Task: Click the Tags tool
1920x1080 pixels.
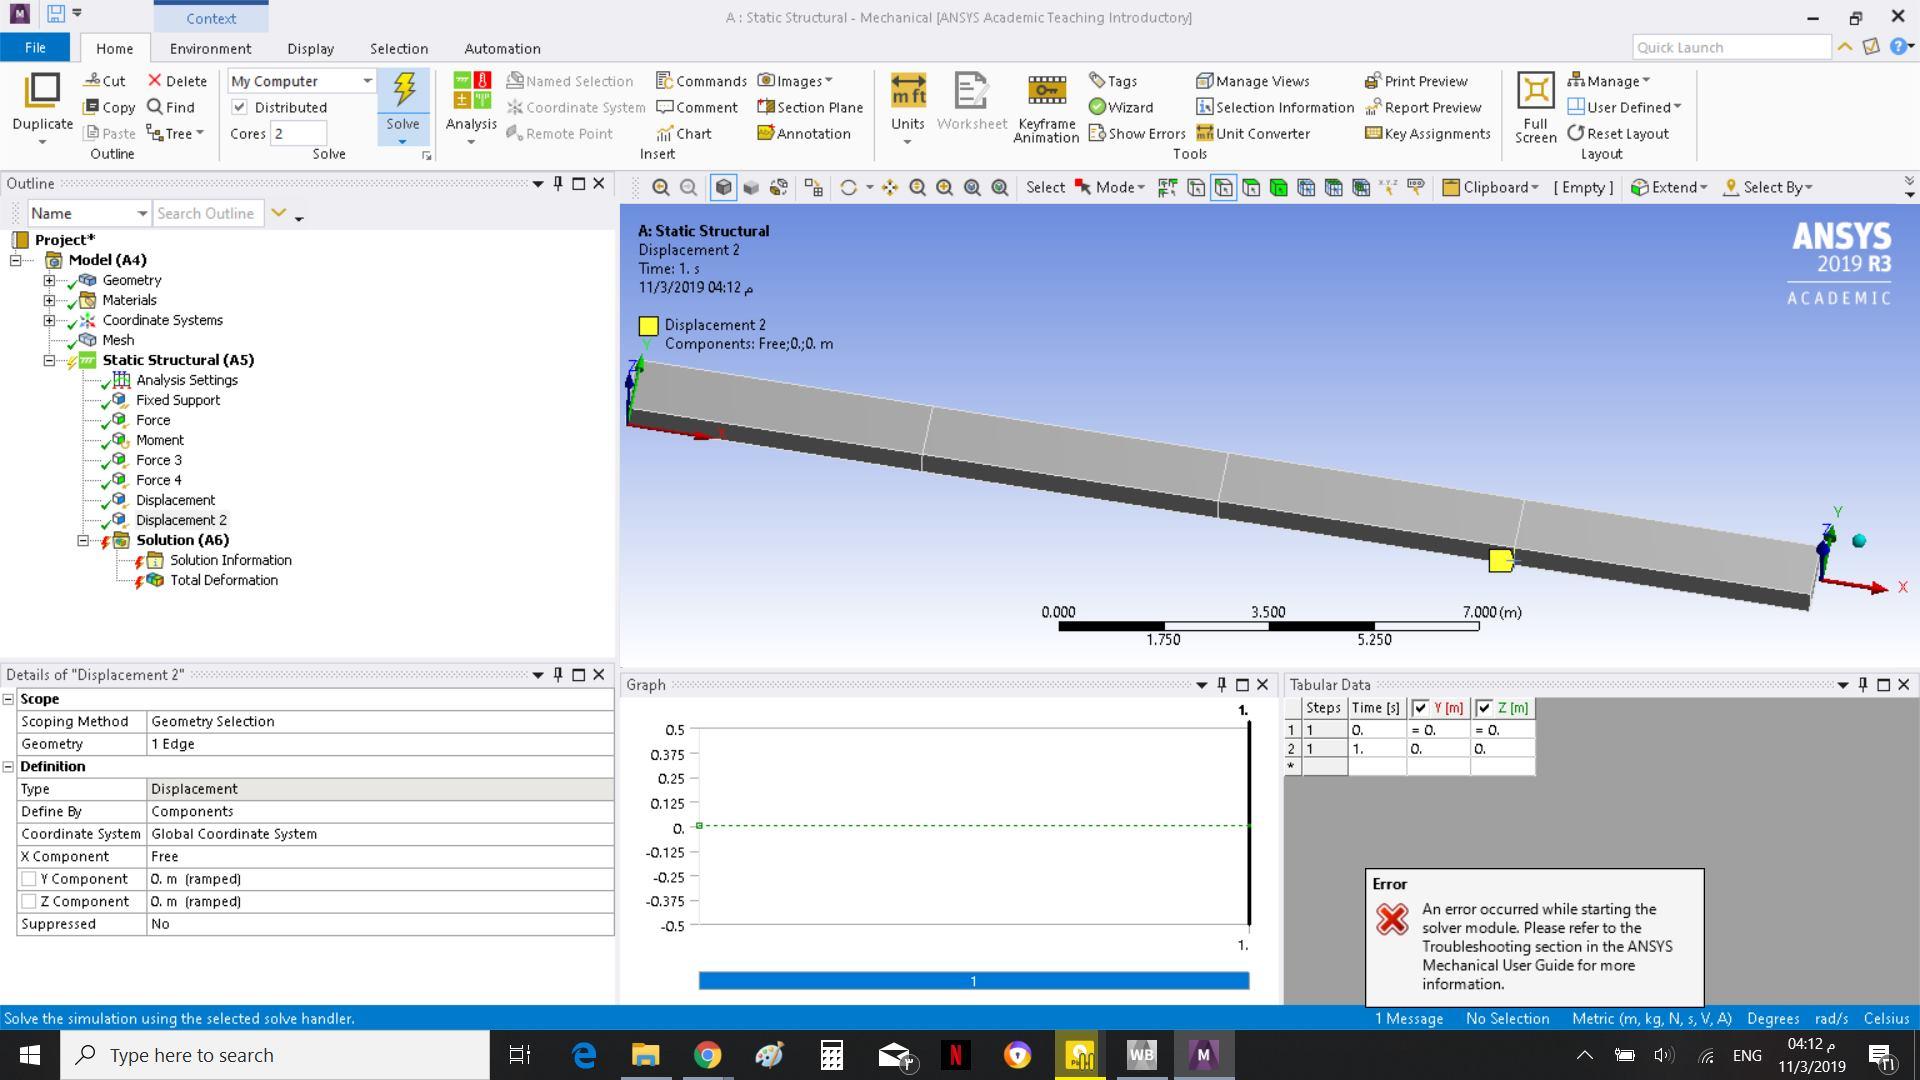Action: click(1113, 81)
